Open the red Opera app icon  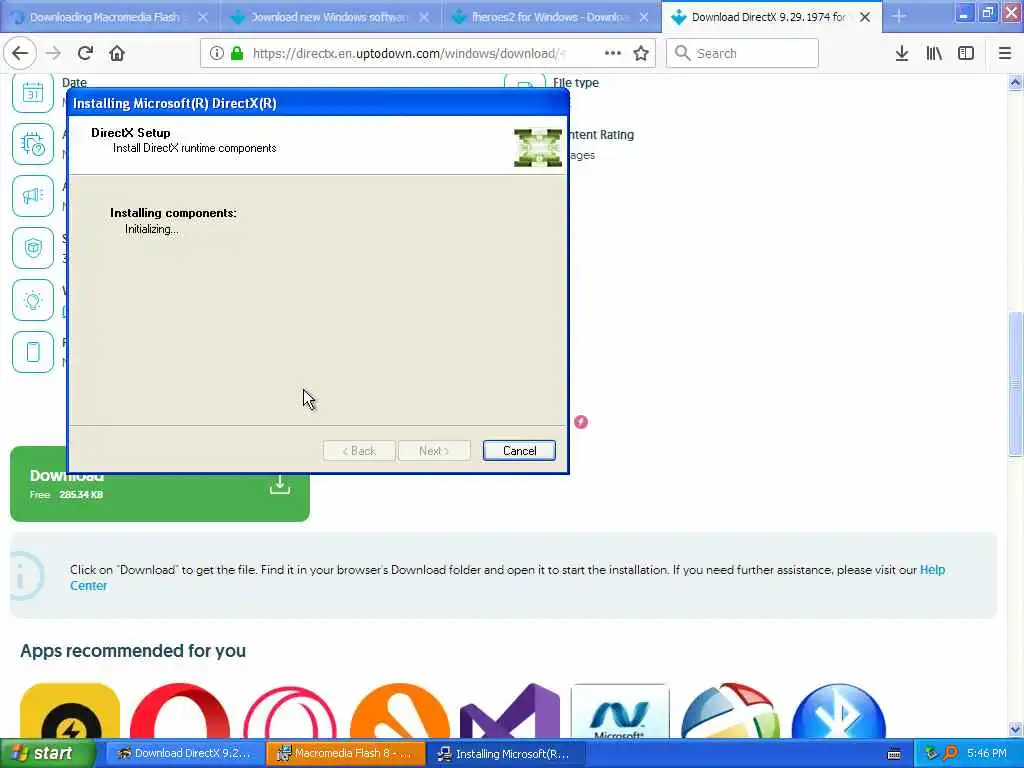[180, 711]
